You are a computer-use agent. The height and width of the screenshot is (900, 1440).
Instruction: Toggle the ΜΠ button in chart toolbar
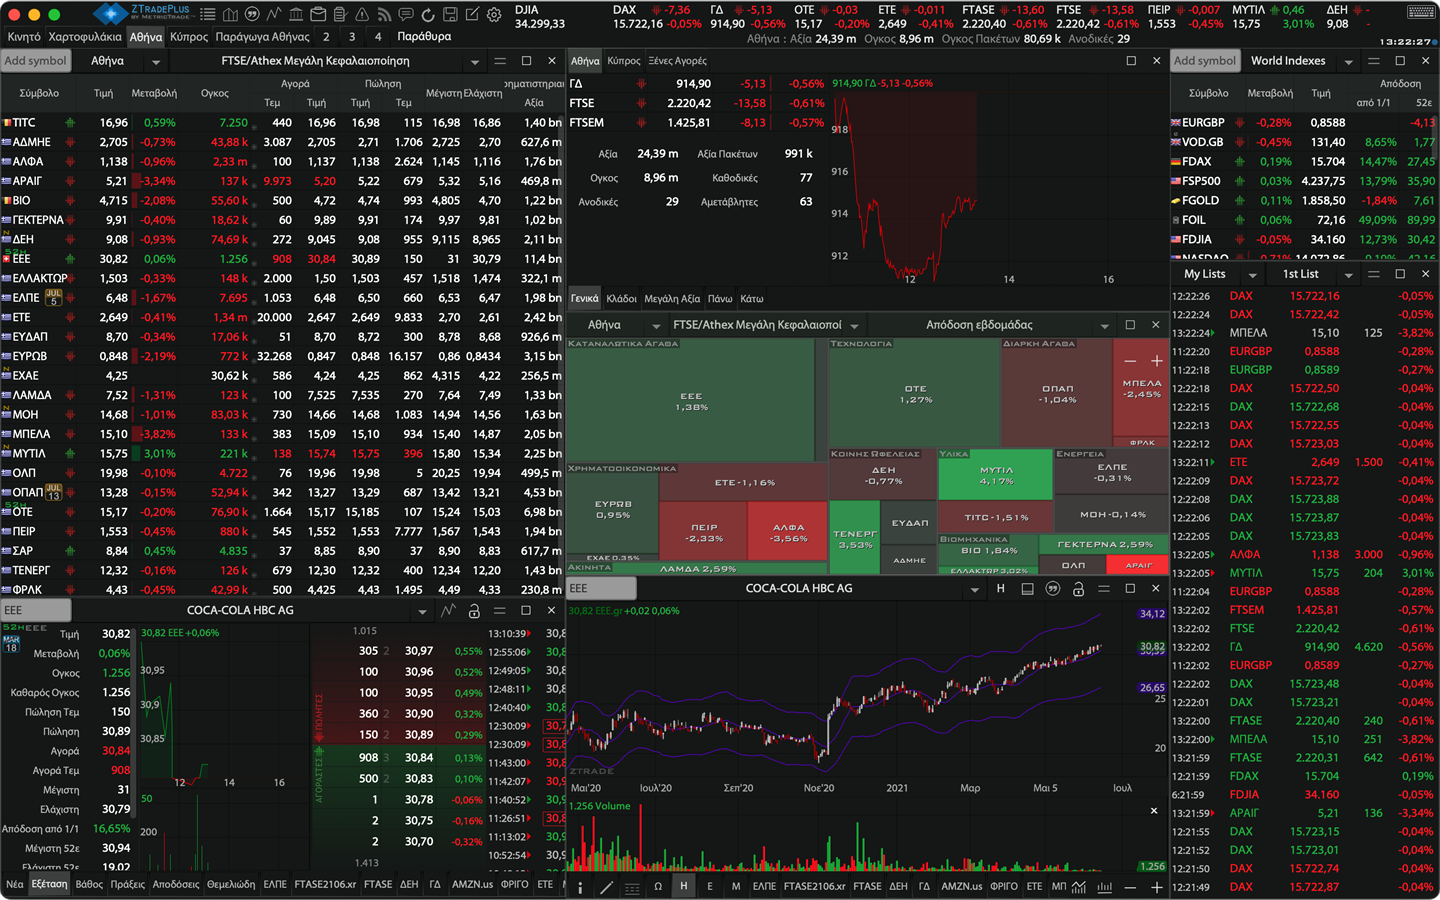tap(1059, 887)
